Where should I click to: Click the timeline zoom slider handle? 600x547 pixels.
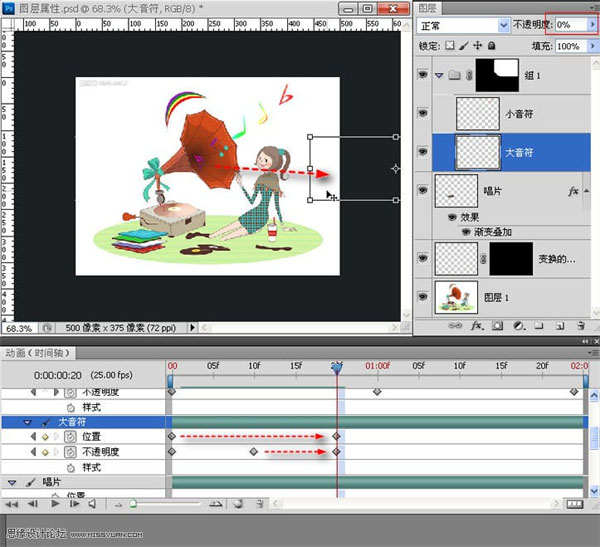click(x=132, y=504)
